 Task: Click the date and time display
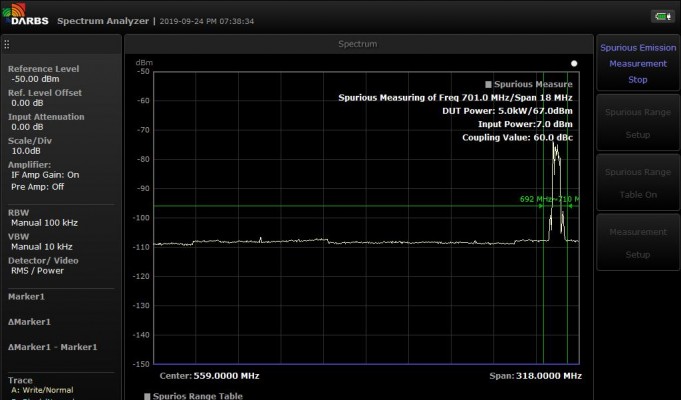click(207, 21)
